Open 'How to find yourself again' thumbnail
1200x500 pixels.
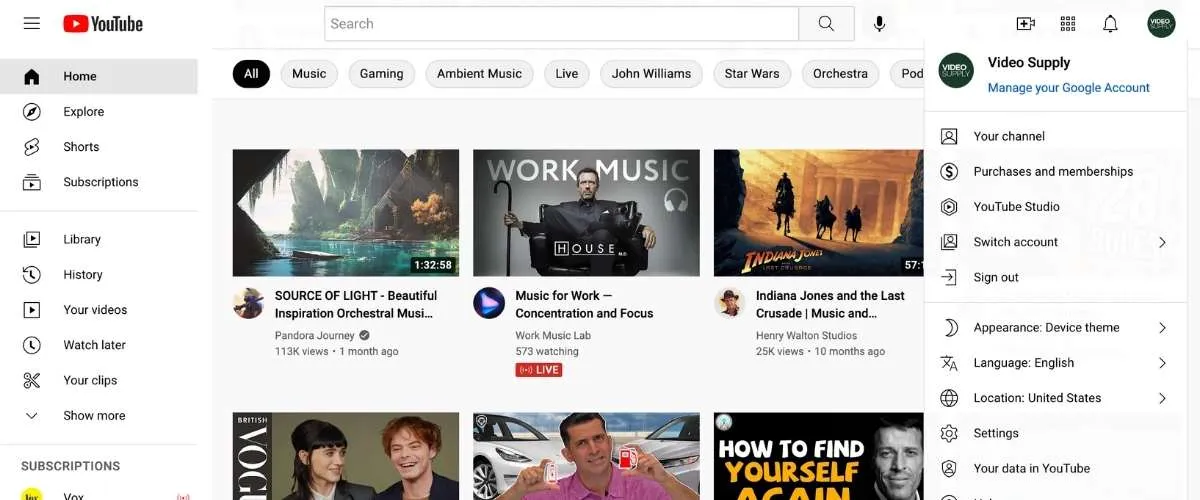[819, 456]
